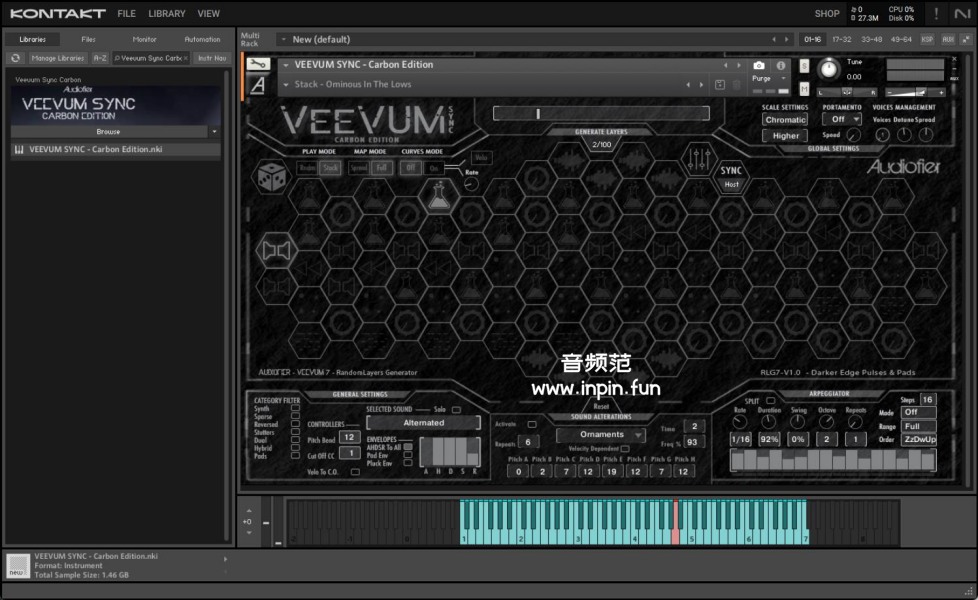Open Arpeggiator Mode dropdown

tap(919, 412)
